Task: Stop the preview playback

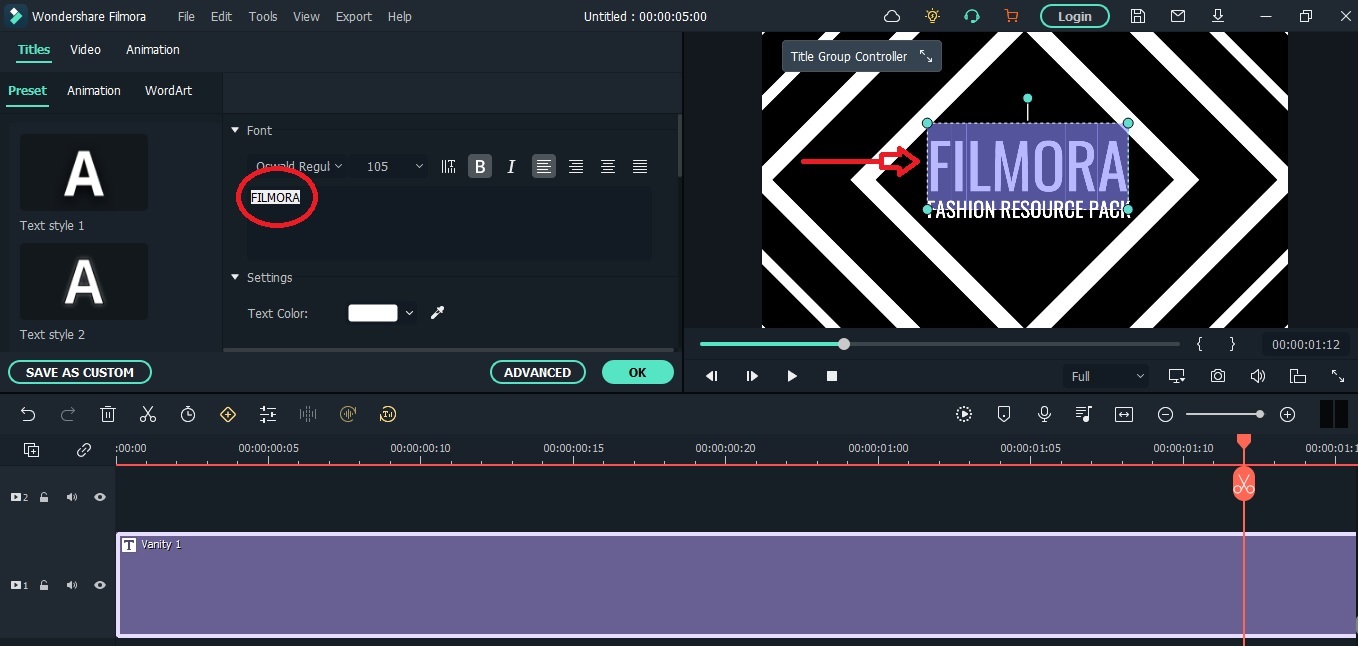Action: (x=832, y=376)
